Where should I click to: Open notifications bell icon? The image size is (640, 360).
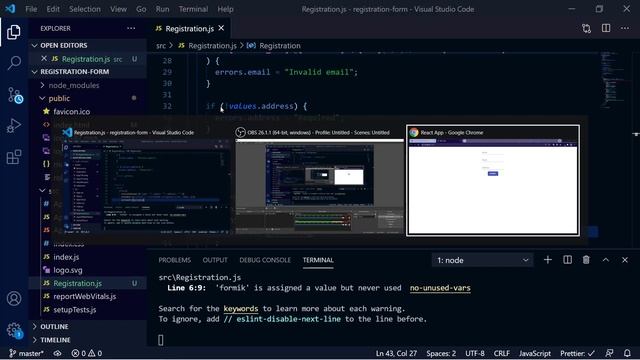[x=627, y=353]
